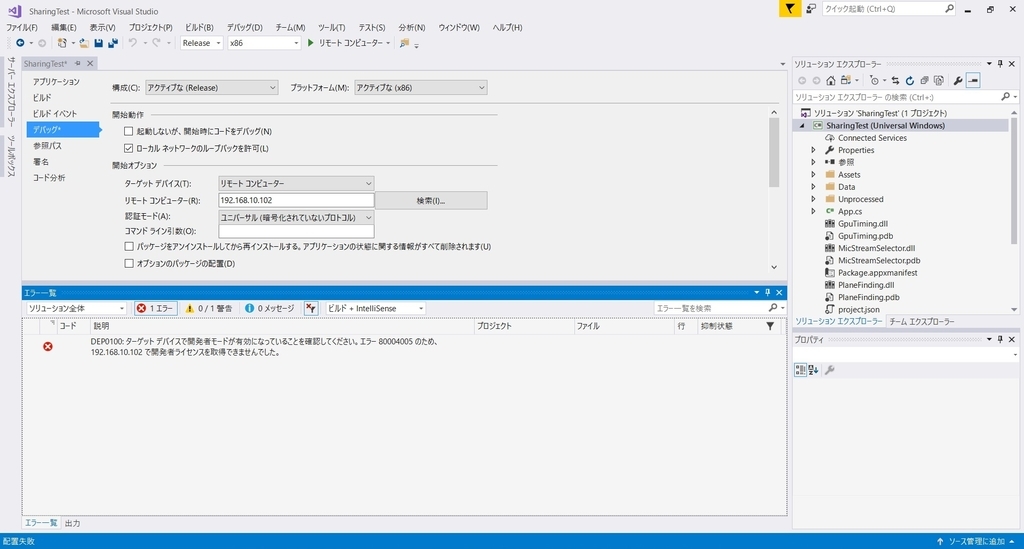Viewport: 1024px width, 549px height.
Task: Open the 'ビルド + IntelliSense' dropdown
Action: click(376, 308)
